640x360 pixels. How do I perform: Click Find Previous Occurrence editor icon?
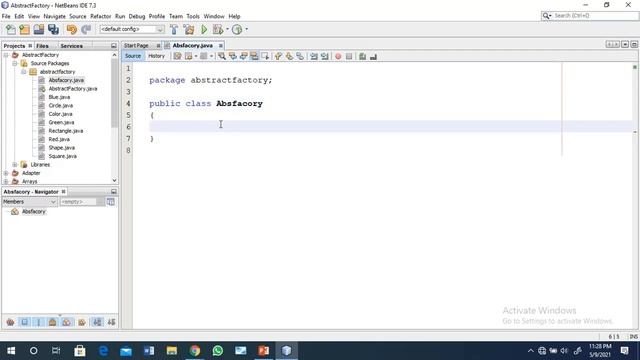[233, 56]
